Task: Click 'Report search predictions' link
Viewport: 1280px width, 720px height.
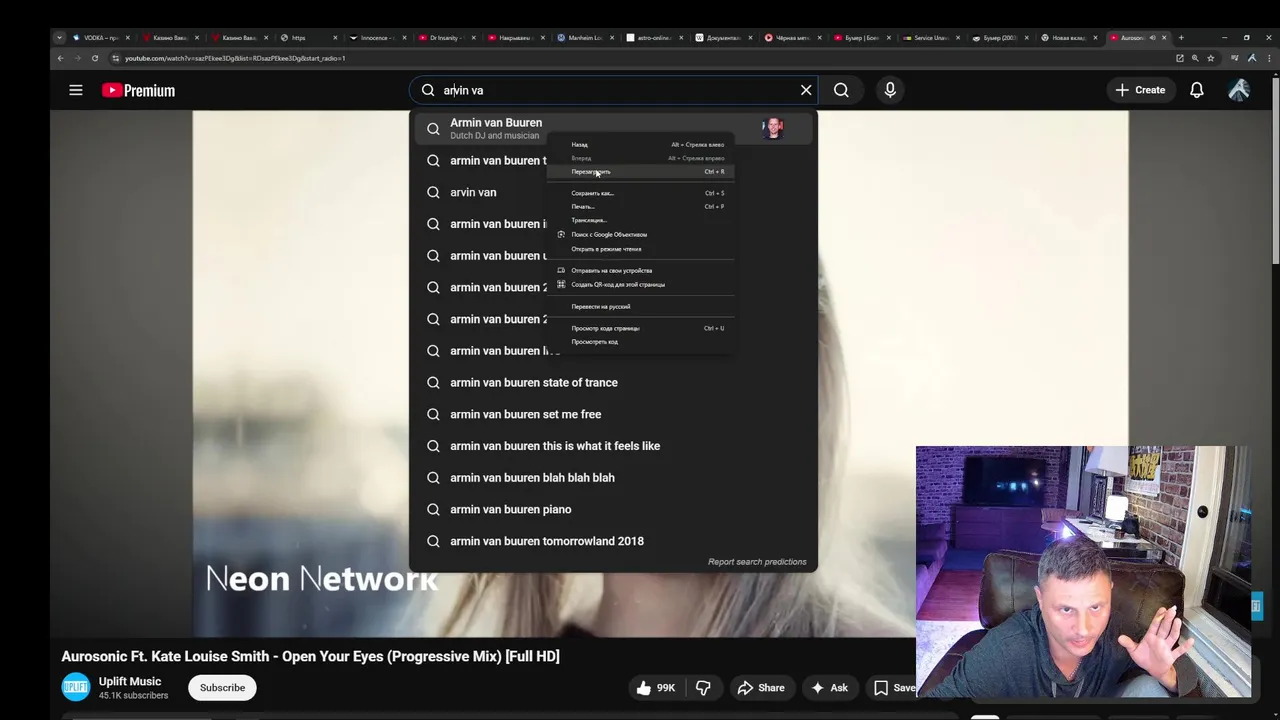Action: point(757,562)
